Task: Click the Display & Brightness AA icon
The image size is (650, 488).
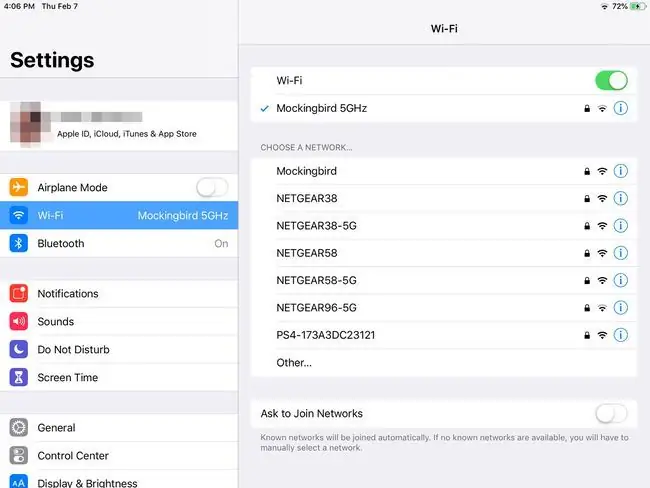Action: click(19, 481)
